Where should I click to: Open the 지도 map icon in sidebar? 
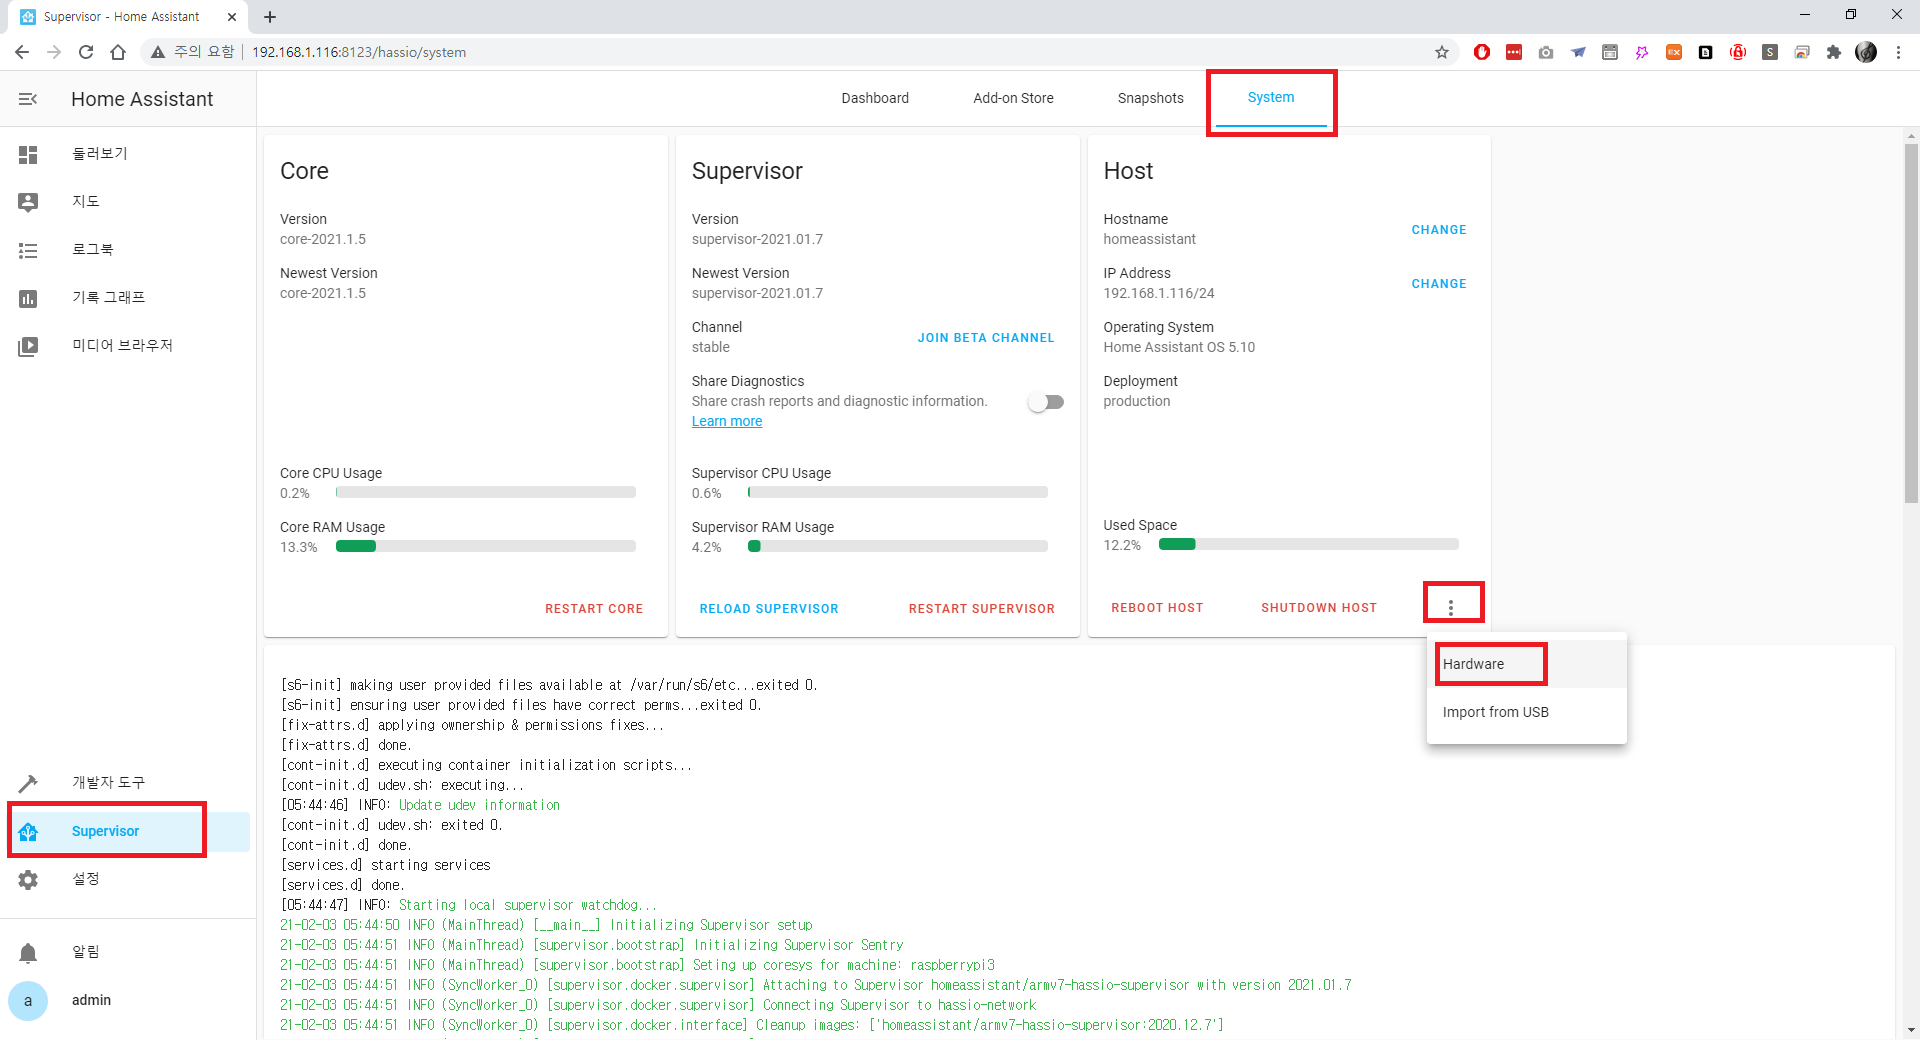coord(28,202)
